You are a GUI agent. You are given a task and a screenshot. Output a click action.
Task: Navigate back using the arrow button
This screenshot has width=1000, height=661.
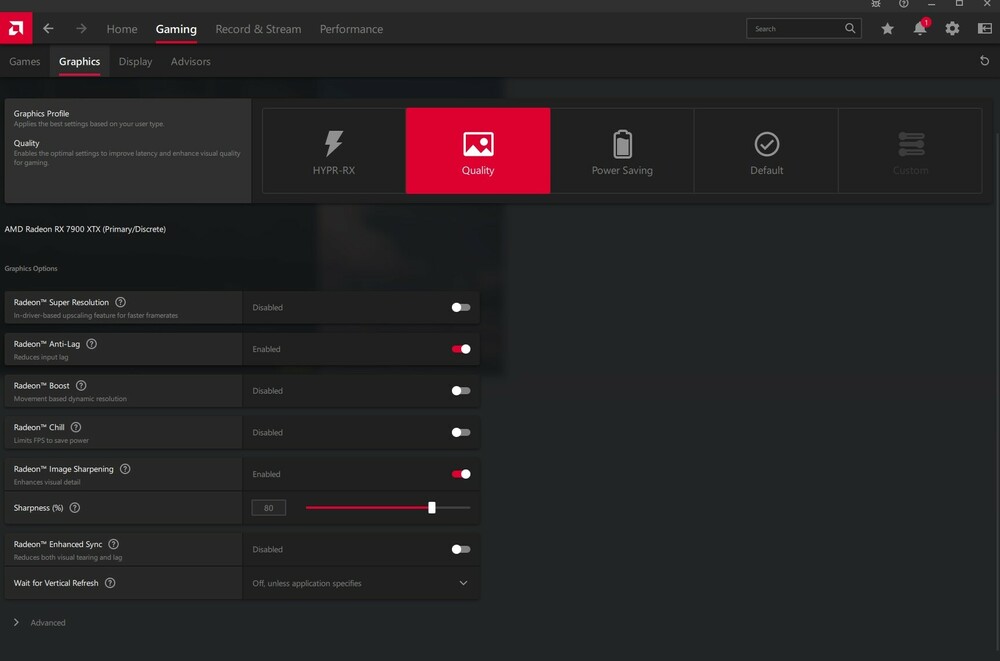click(x=48, y=29)
